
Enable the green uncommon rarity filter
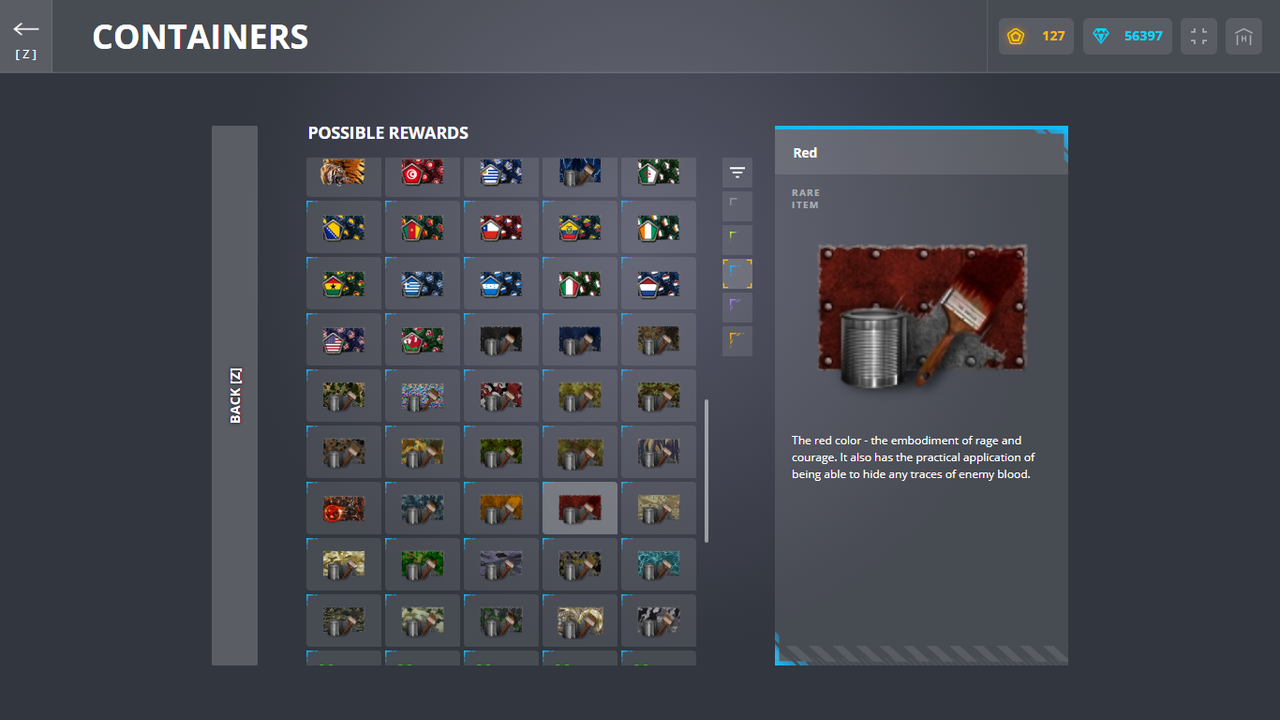737,240
